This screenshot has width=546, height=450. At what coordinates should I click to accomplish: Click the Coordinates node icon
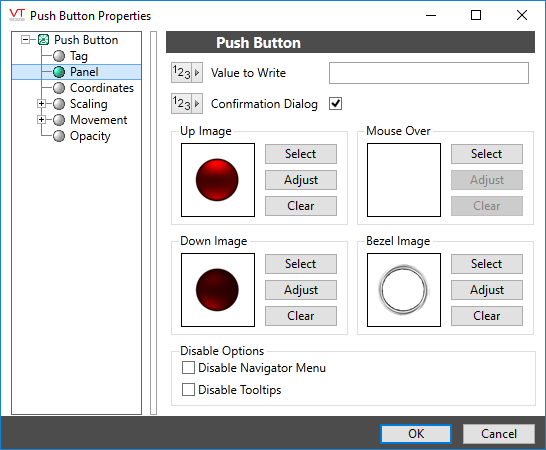tap(59, 88)
